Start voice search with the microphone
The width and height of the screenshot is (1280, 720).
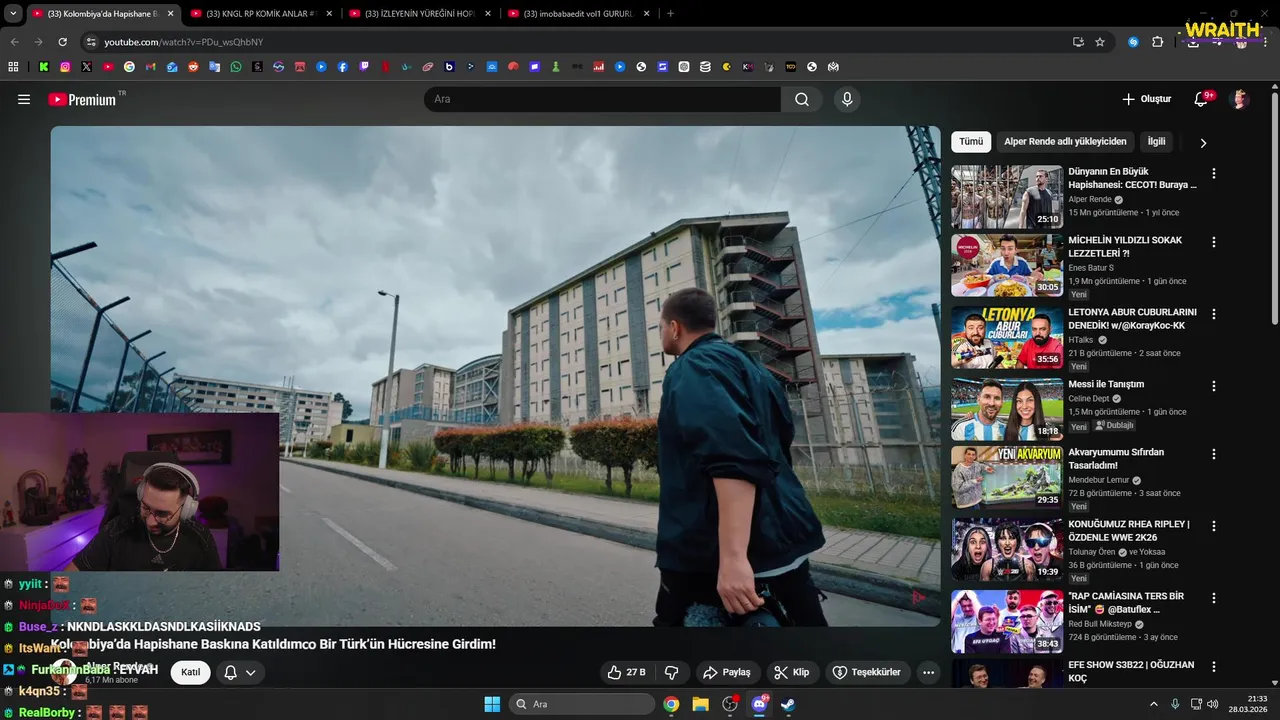[x=847, y=99]
